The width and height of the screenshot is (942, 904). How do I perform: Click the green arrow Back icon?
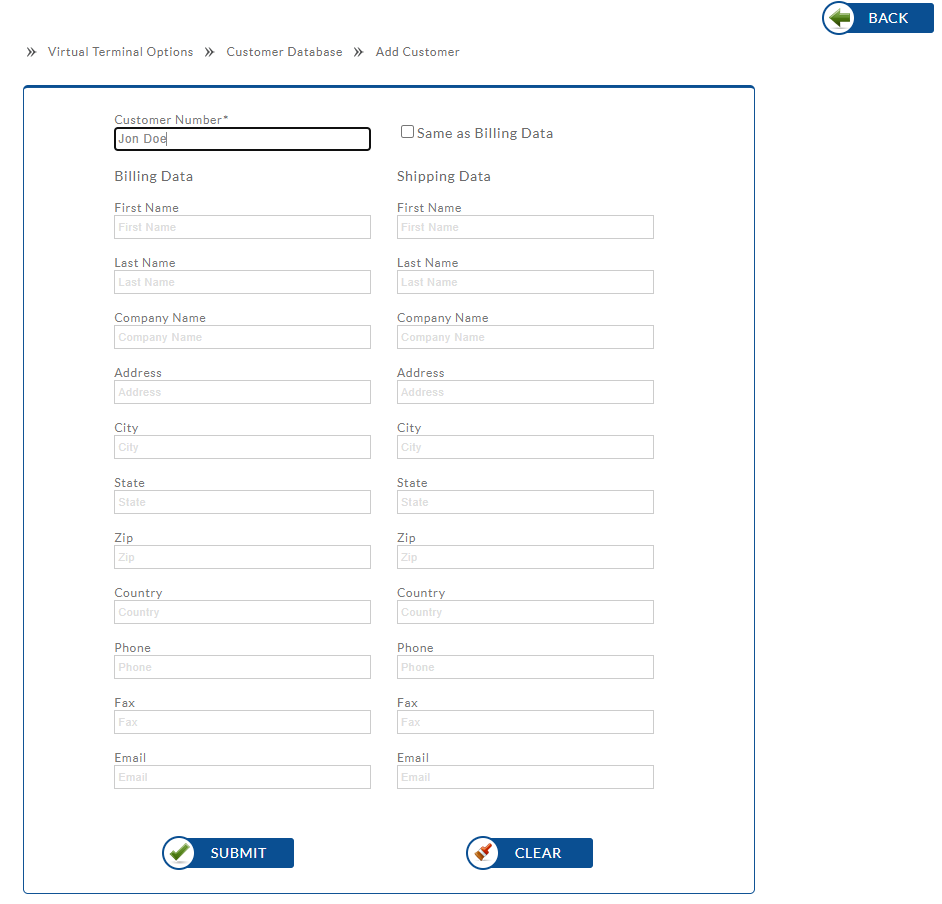tap(841, 18)
